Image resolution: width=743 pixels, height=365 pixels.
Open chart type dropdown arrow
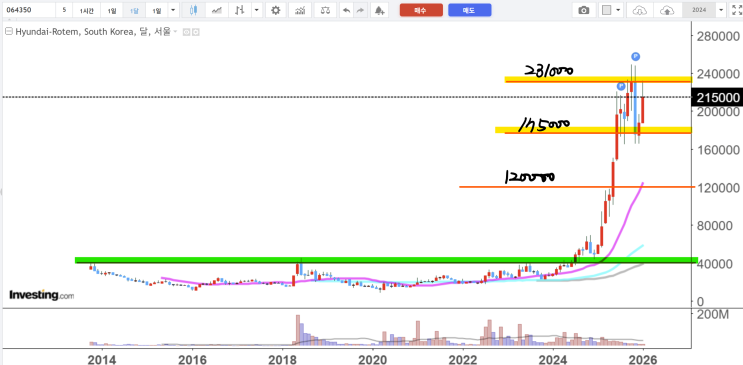[256, 10]
